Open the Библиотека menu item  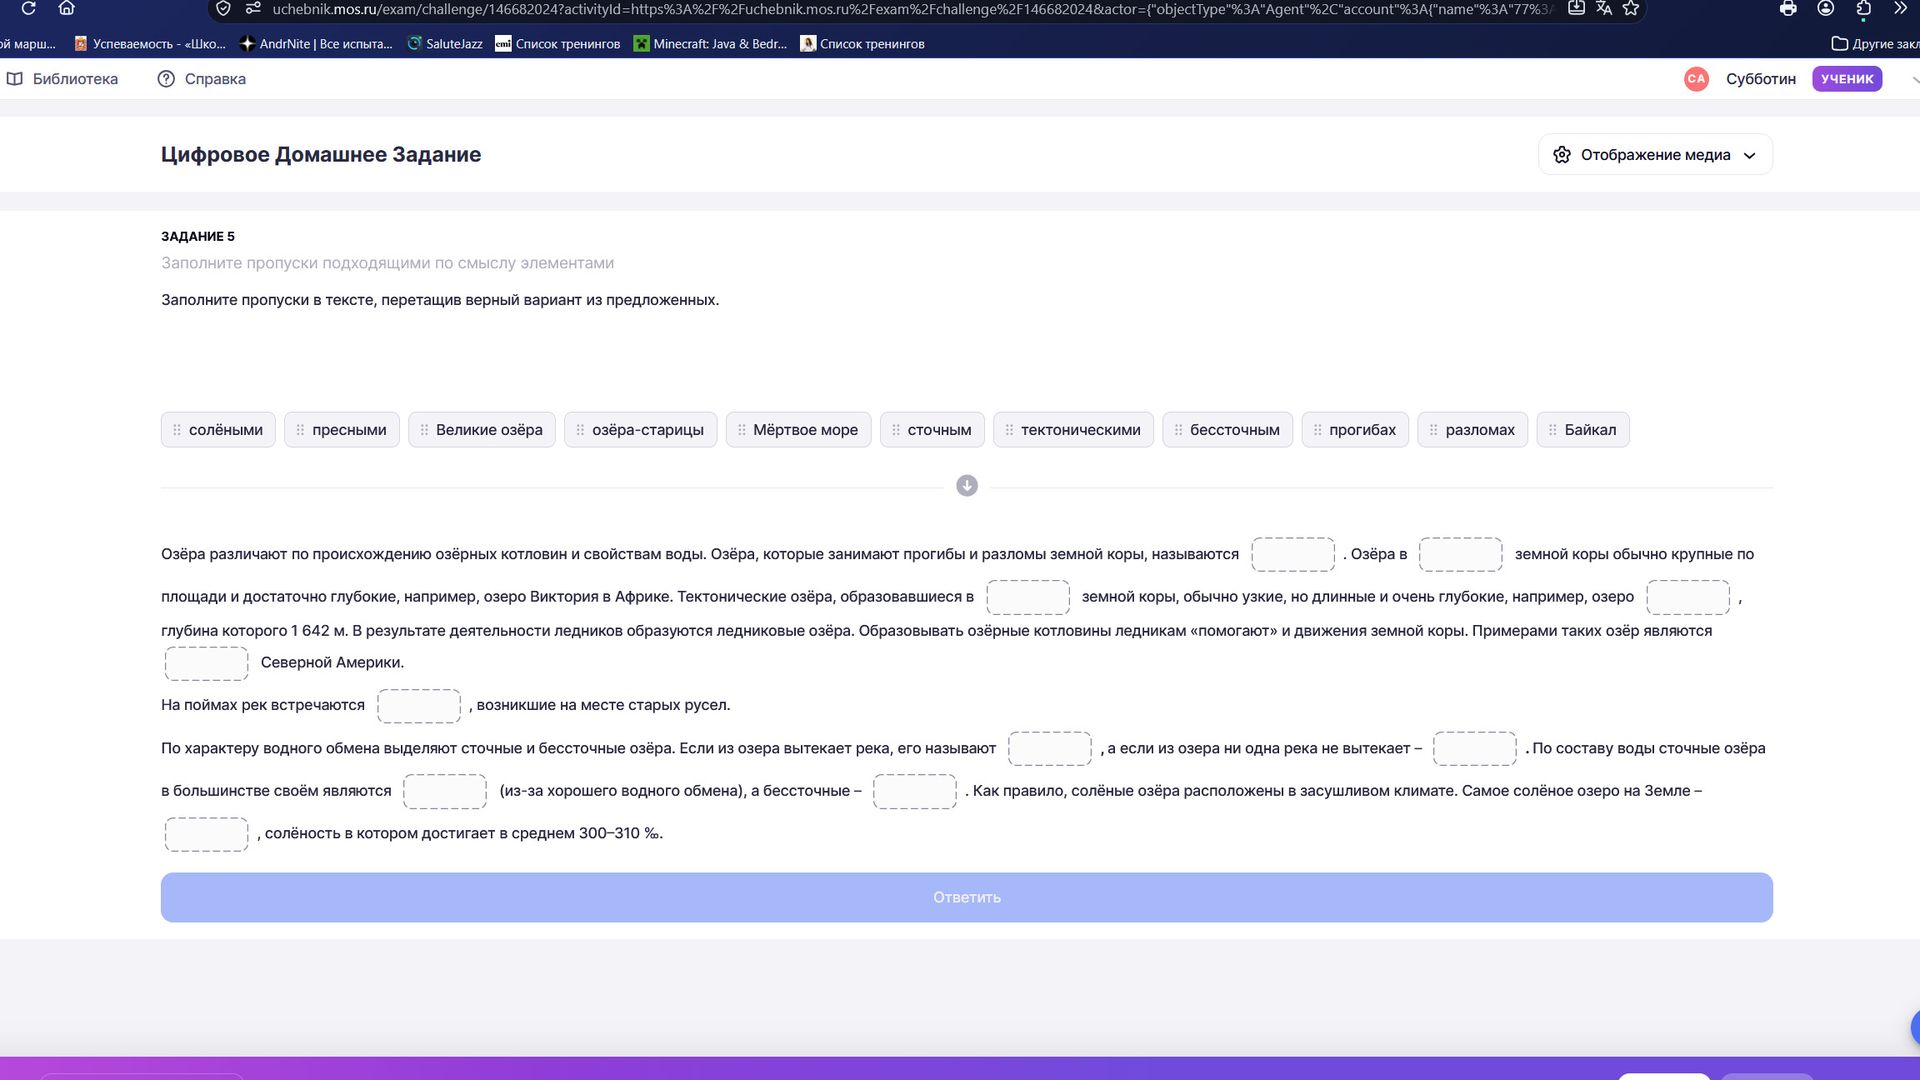[x=62, y=79]
